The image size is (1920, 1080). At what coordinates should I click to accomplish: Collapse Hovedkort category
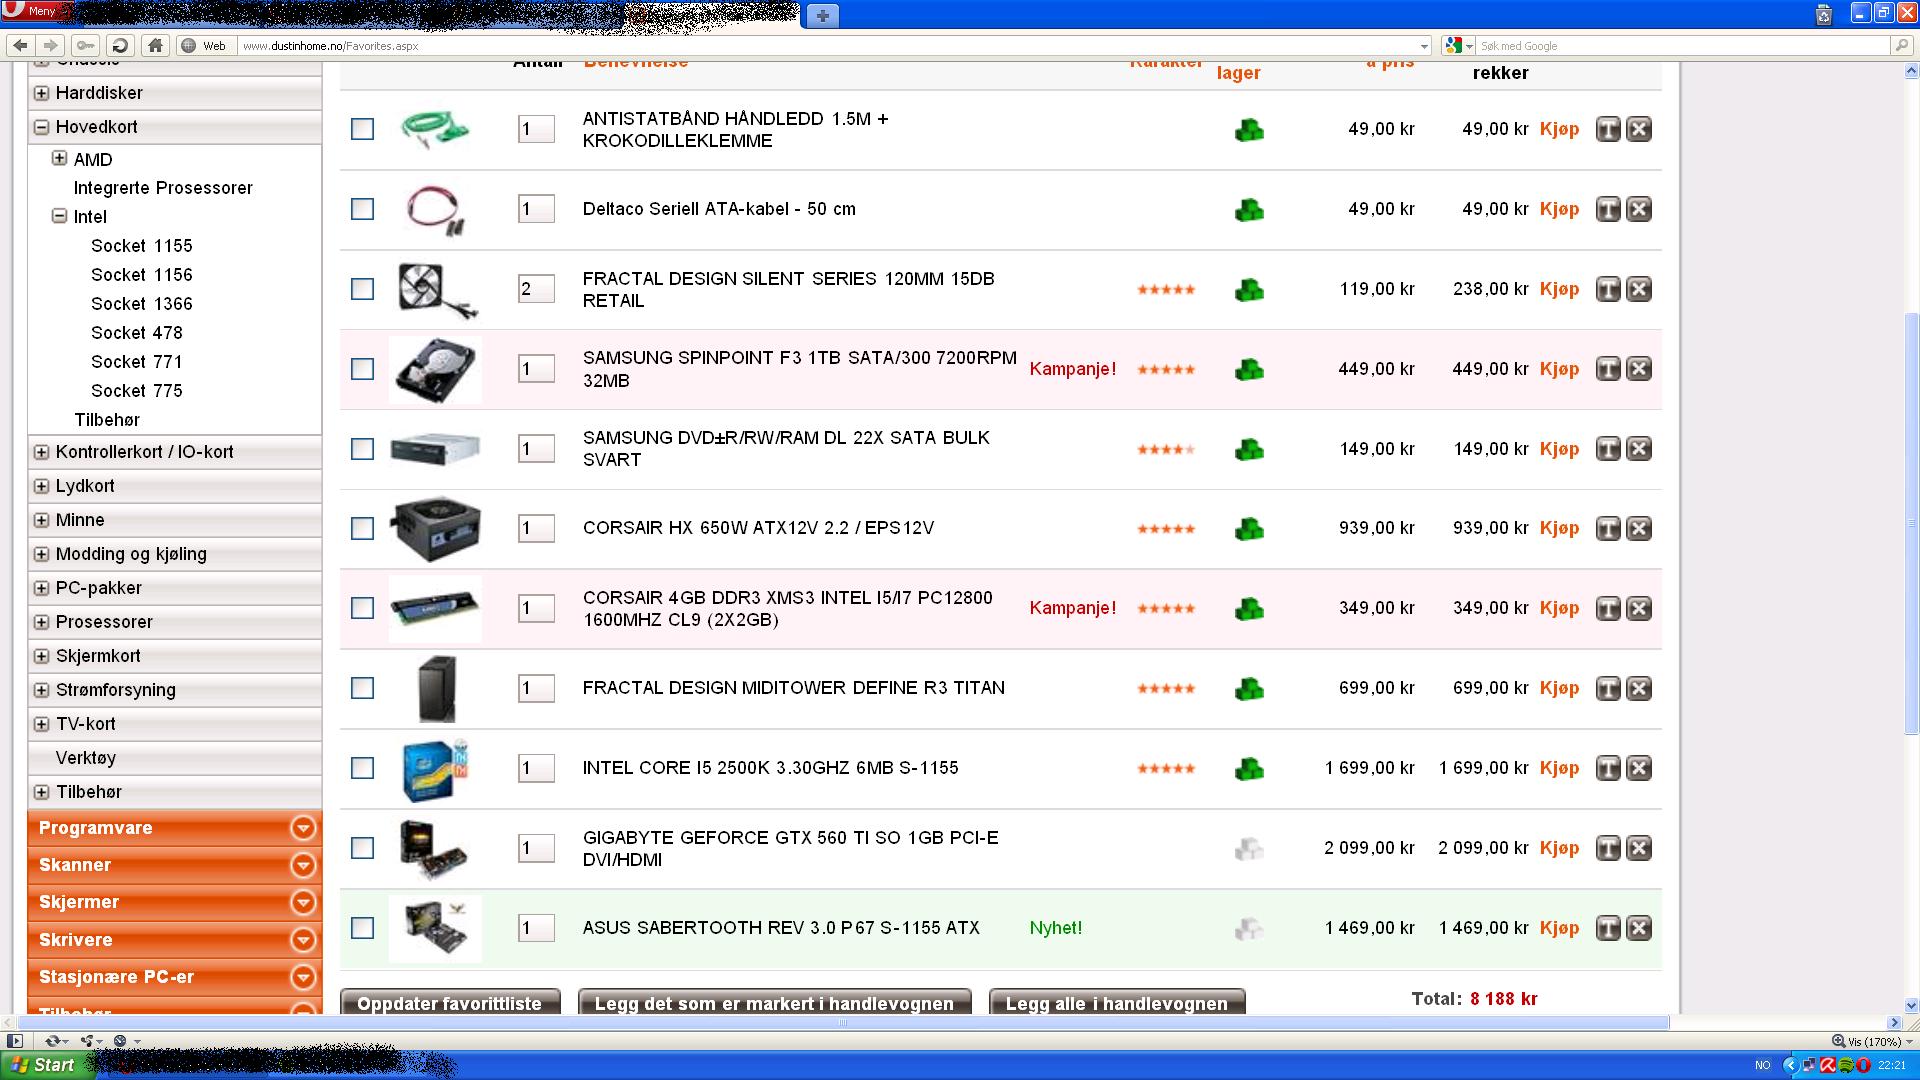click(x=41, y=127)
